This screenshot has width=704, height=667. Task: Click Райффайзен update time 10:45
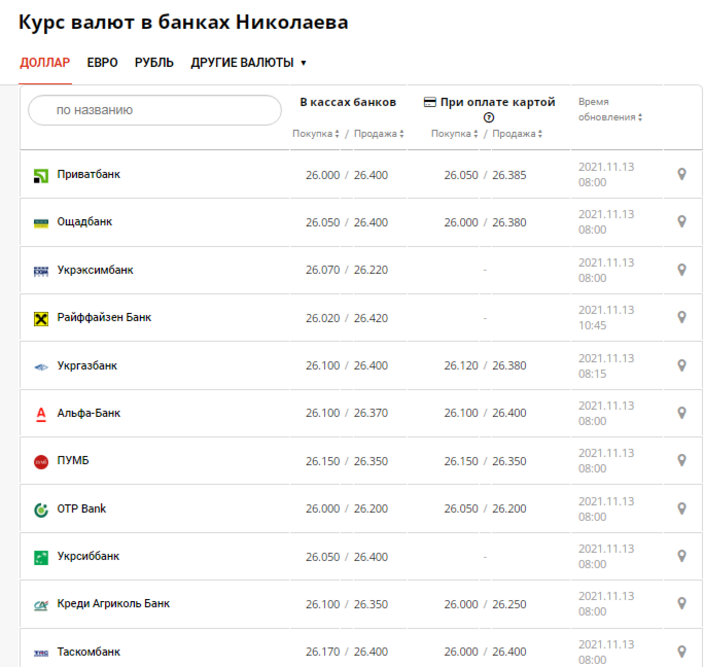click(x=592, y=325)
